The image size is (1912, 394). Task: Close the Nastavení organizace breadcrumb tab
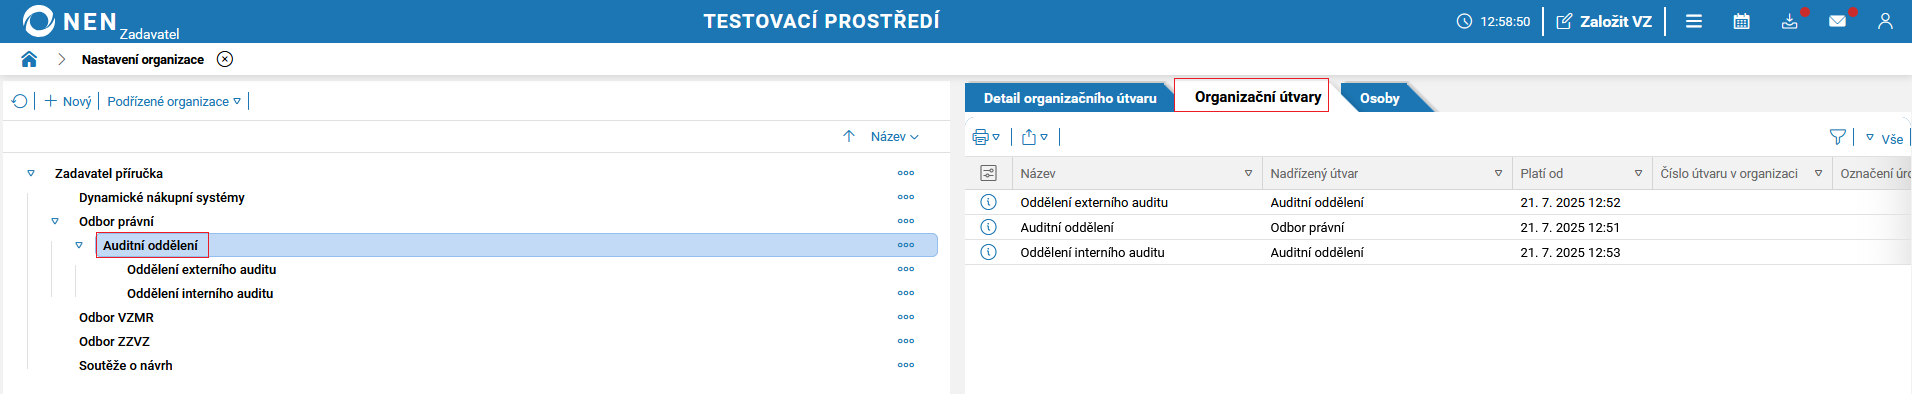[x=225, y=59]
